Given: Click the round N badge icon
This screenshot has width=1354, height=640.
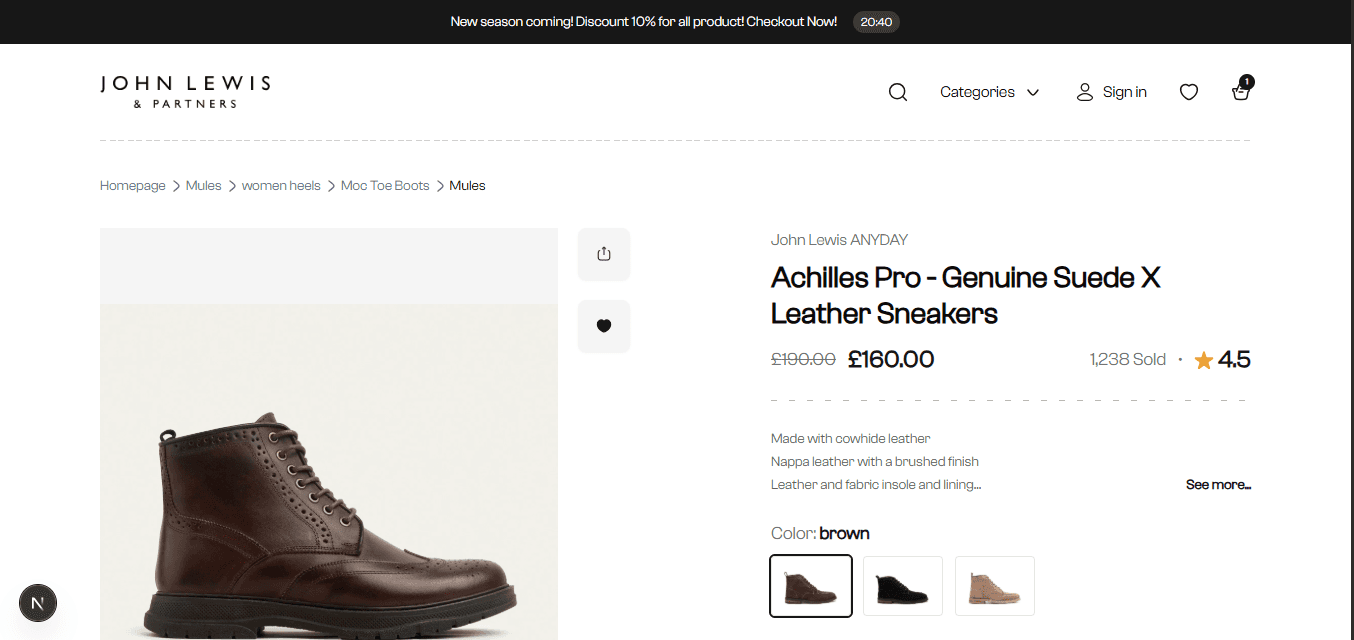Looking at the screenshot, I should tap(38, 603).
